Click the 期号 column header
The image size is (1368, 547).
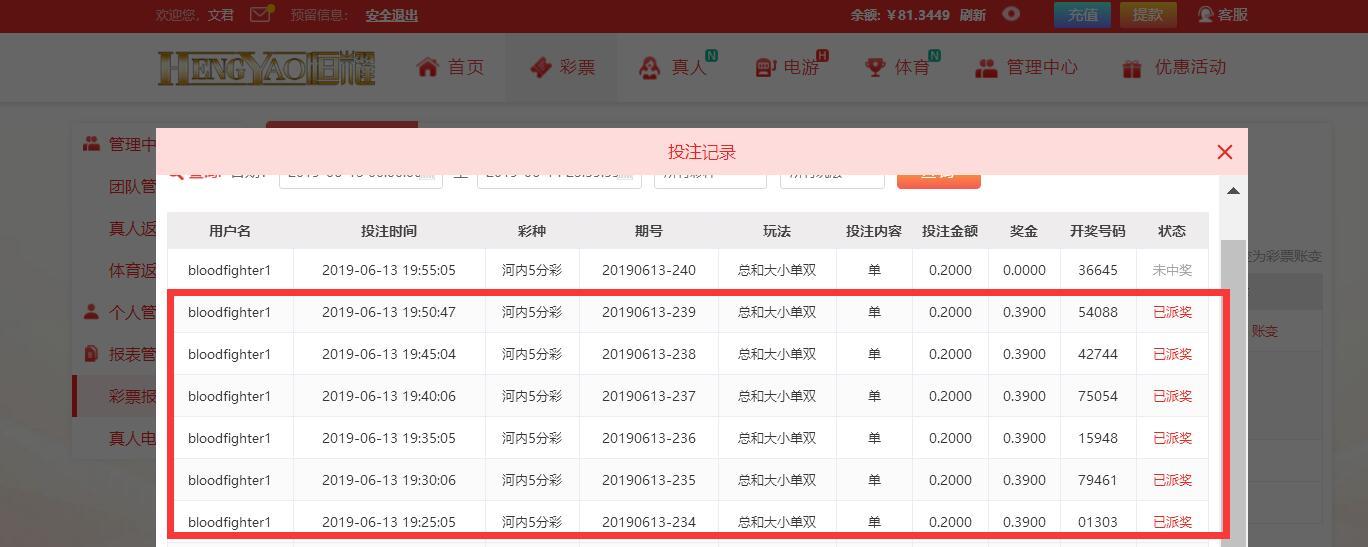[x=649, y=231]
